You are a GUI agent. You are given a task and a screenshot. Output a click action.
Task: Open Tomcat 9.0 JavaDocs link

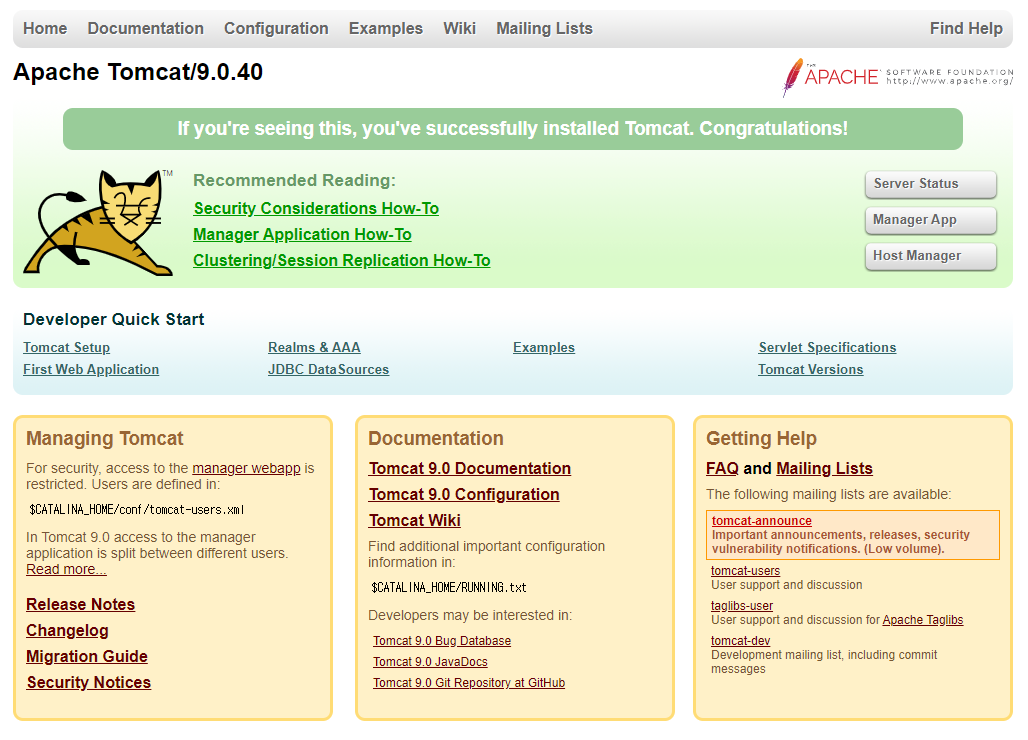[430, 662]
